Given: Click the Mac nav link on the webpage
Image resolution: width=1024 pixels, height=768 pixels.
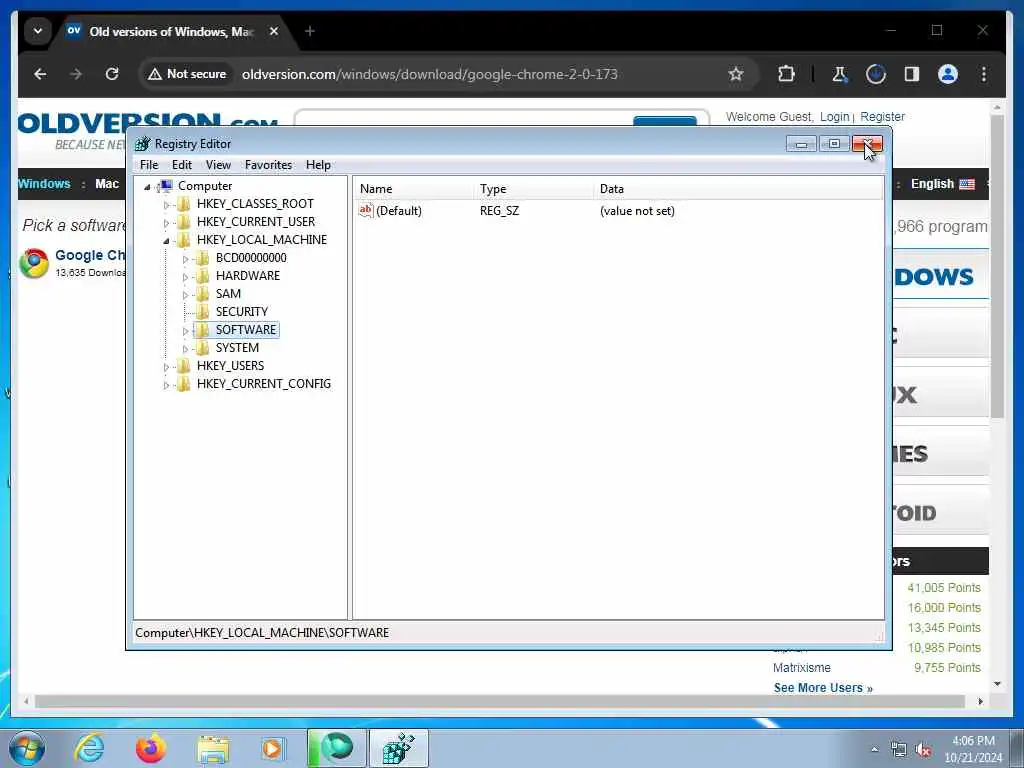Looking at the screenshot, I should (106, 184).
